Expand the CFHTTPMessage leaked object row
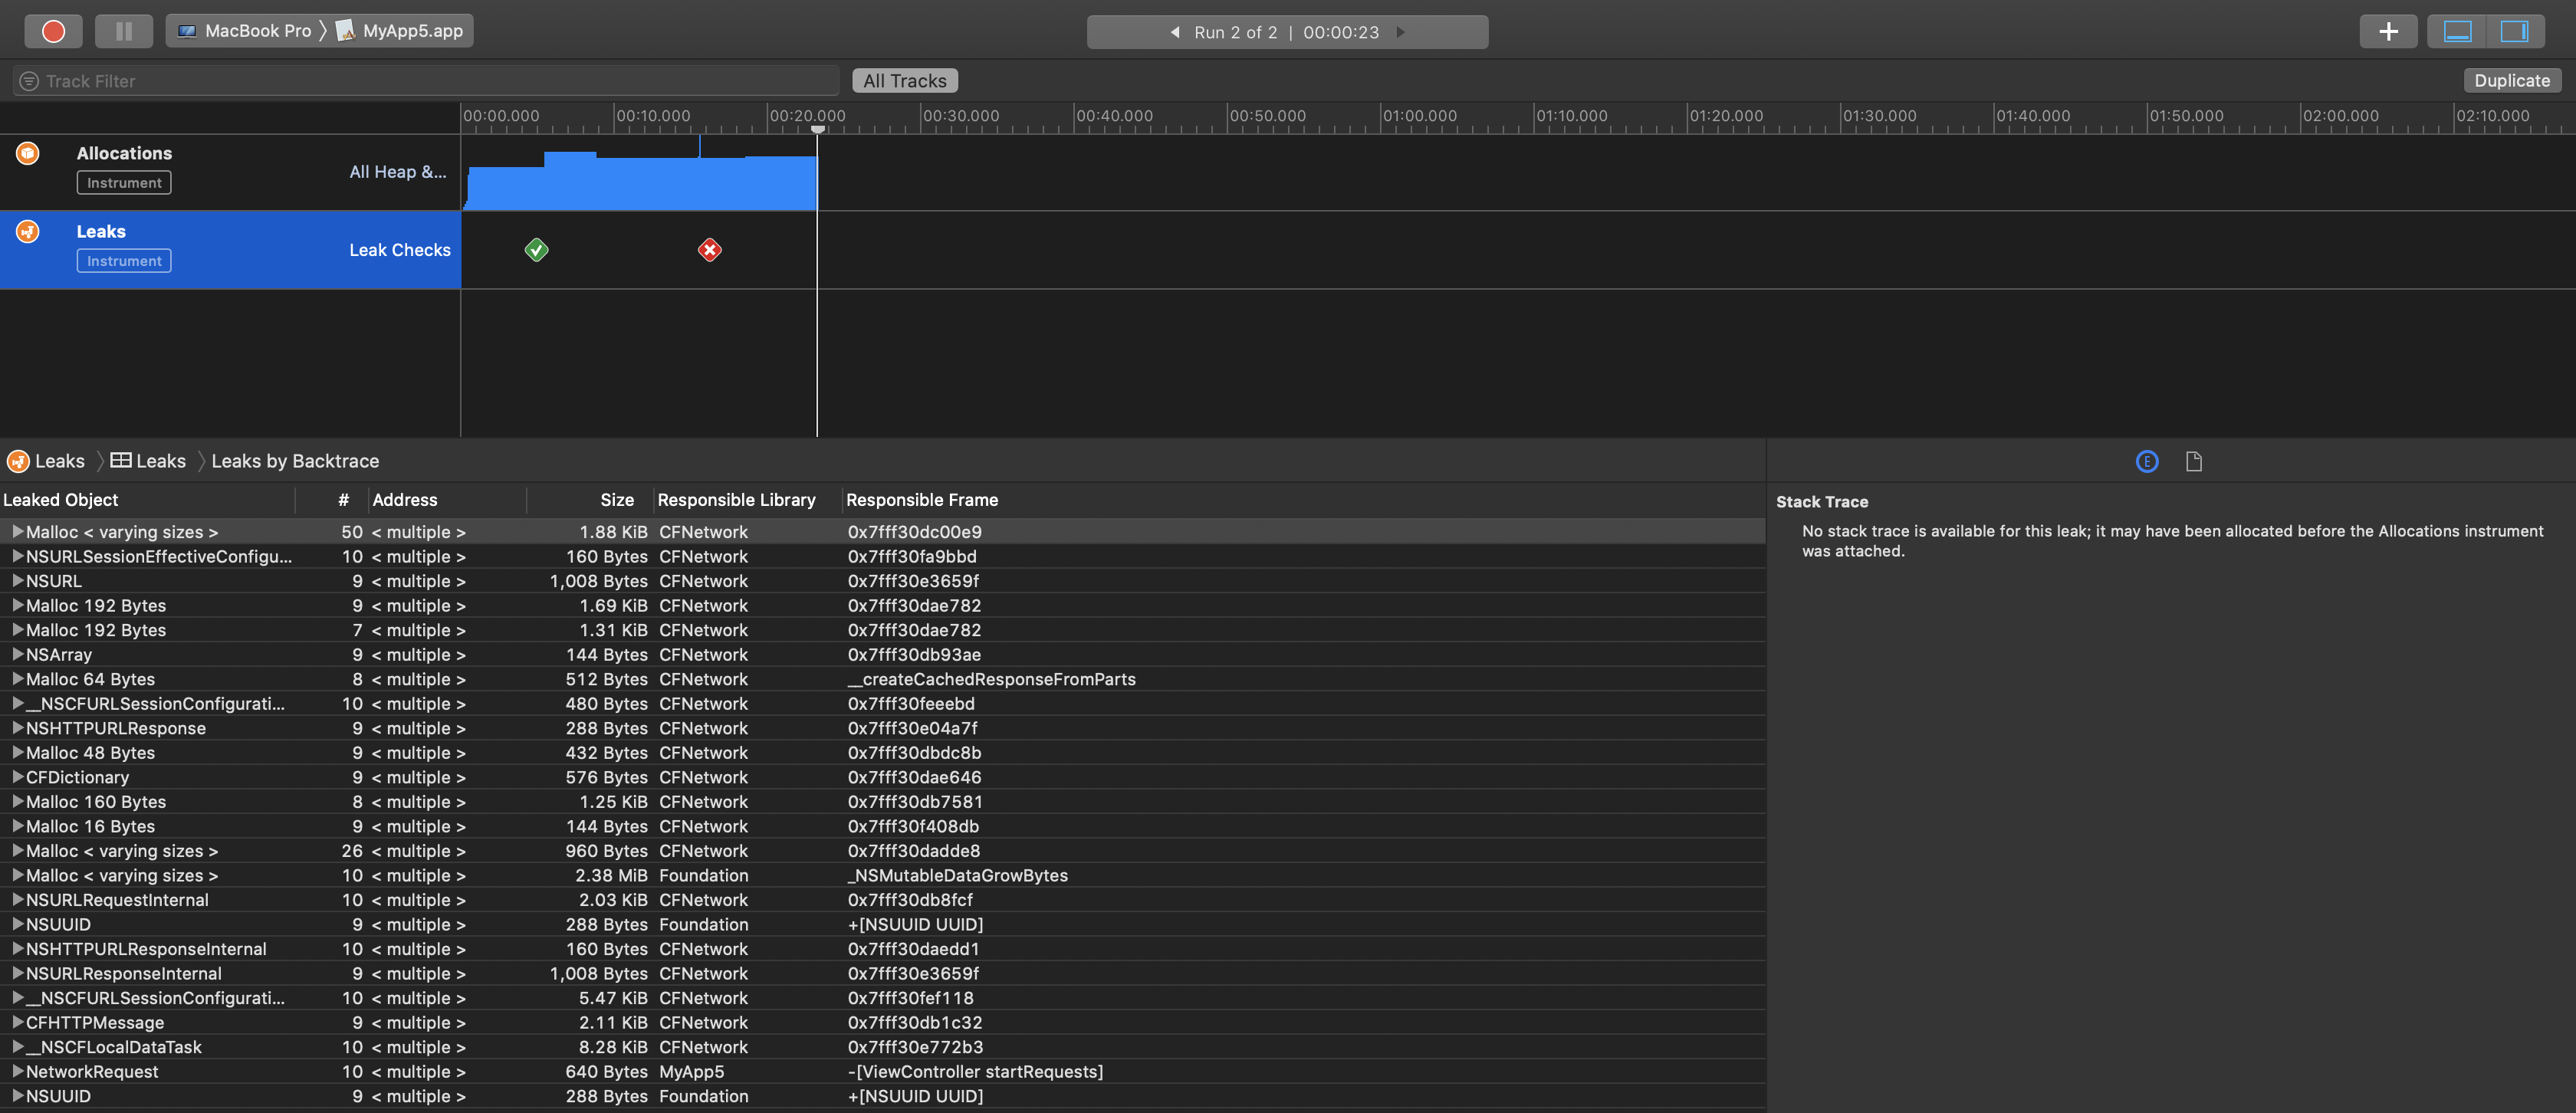2576x1113 pixels. (x=17, y=1022)
